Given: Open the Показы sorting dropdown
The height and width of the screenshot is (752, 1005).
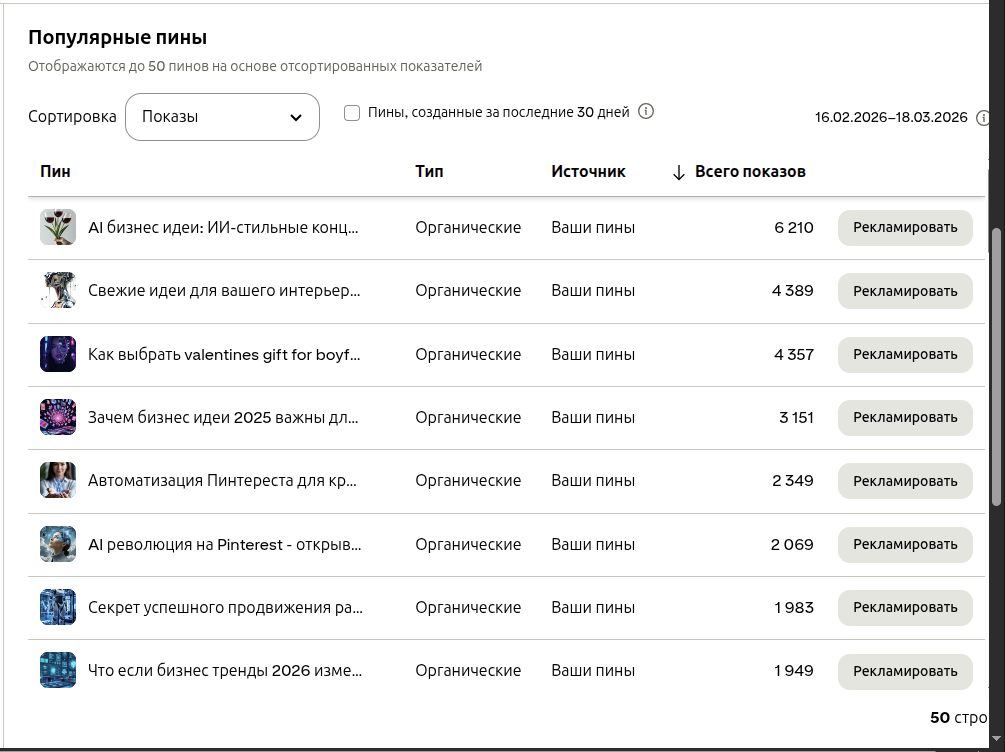Looking at the screenshot, I should pyautogui.click(x=222, y=117).
